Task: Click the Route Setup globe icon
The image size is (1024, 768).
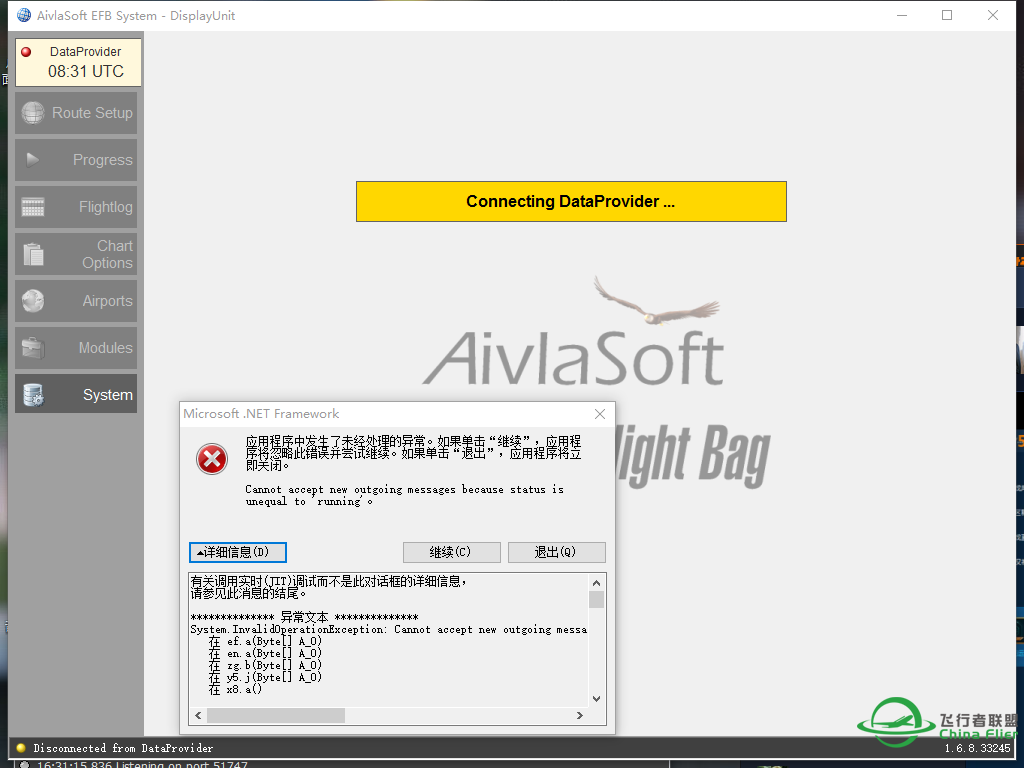Action: pyautogui.click(x=34, y=113)
